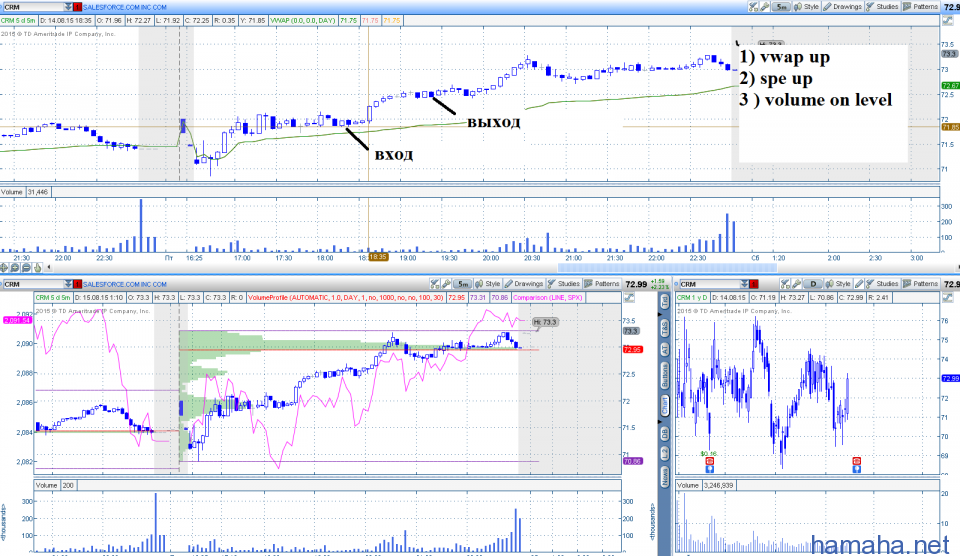Open Patterns menu in bottom-left chart
This screenshot has width=960, height=556.
click(602, 284)
